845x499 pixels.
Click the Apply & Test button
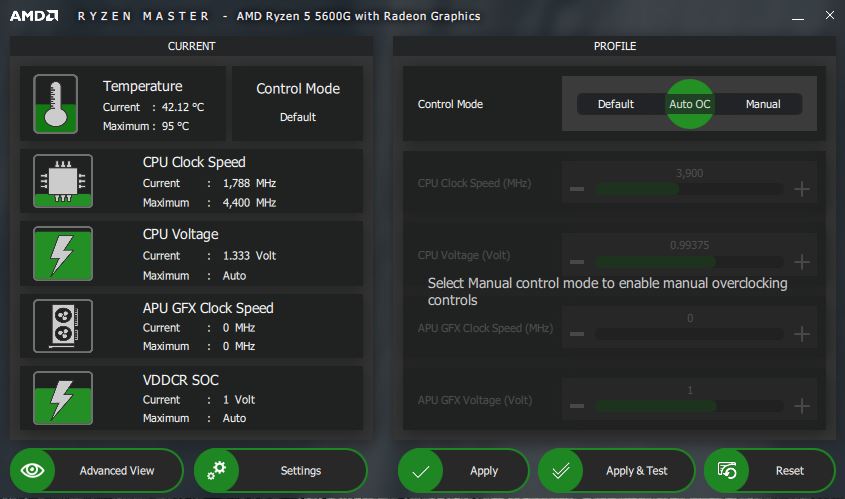pyautogui.click(x=616, y=470)
